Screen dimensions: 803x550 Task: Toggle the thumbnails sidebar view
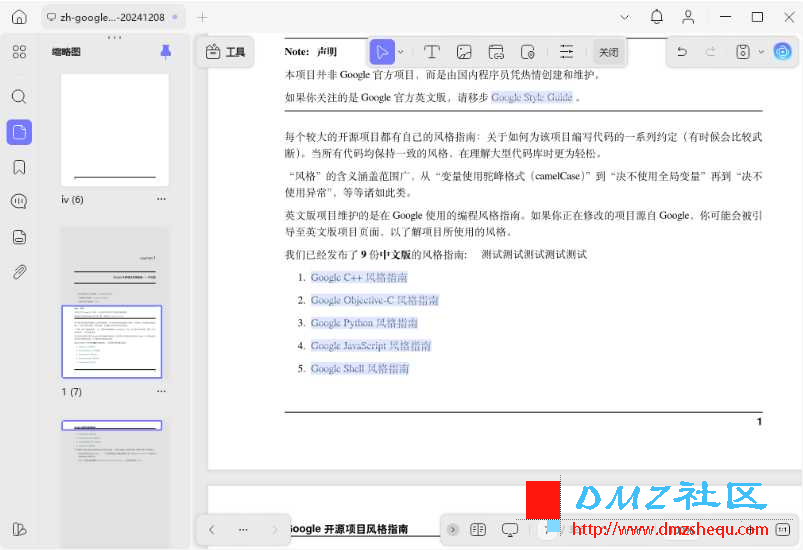pyautogui.click(x=19, y=132)
